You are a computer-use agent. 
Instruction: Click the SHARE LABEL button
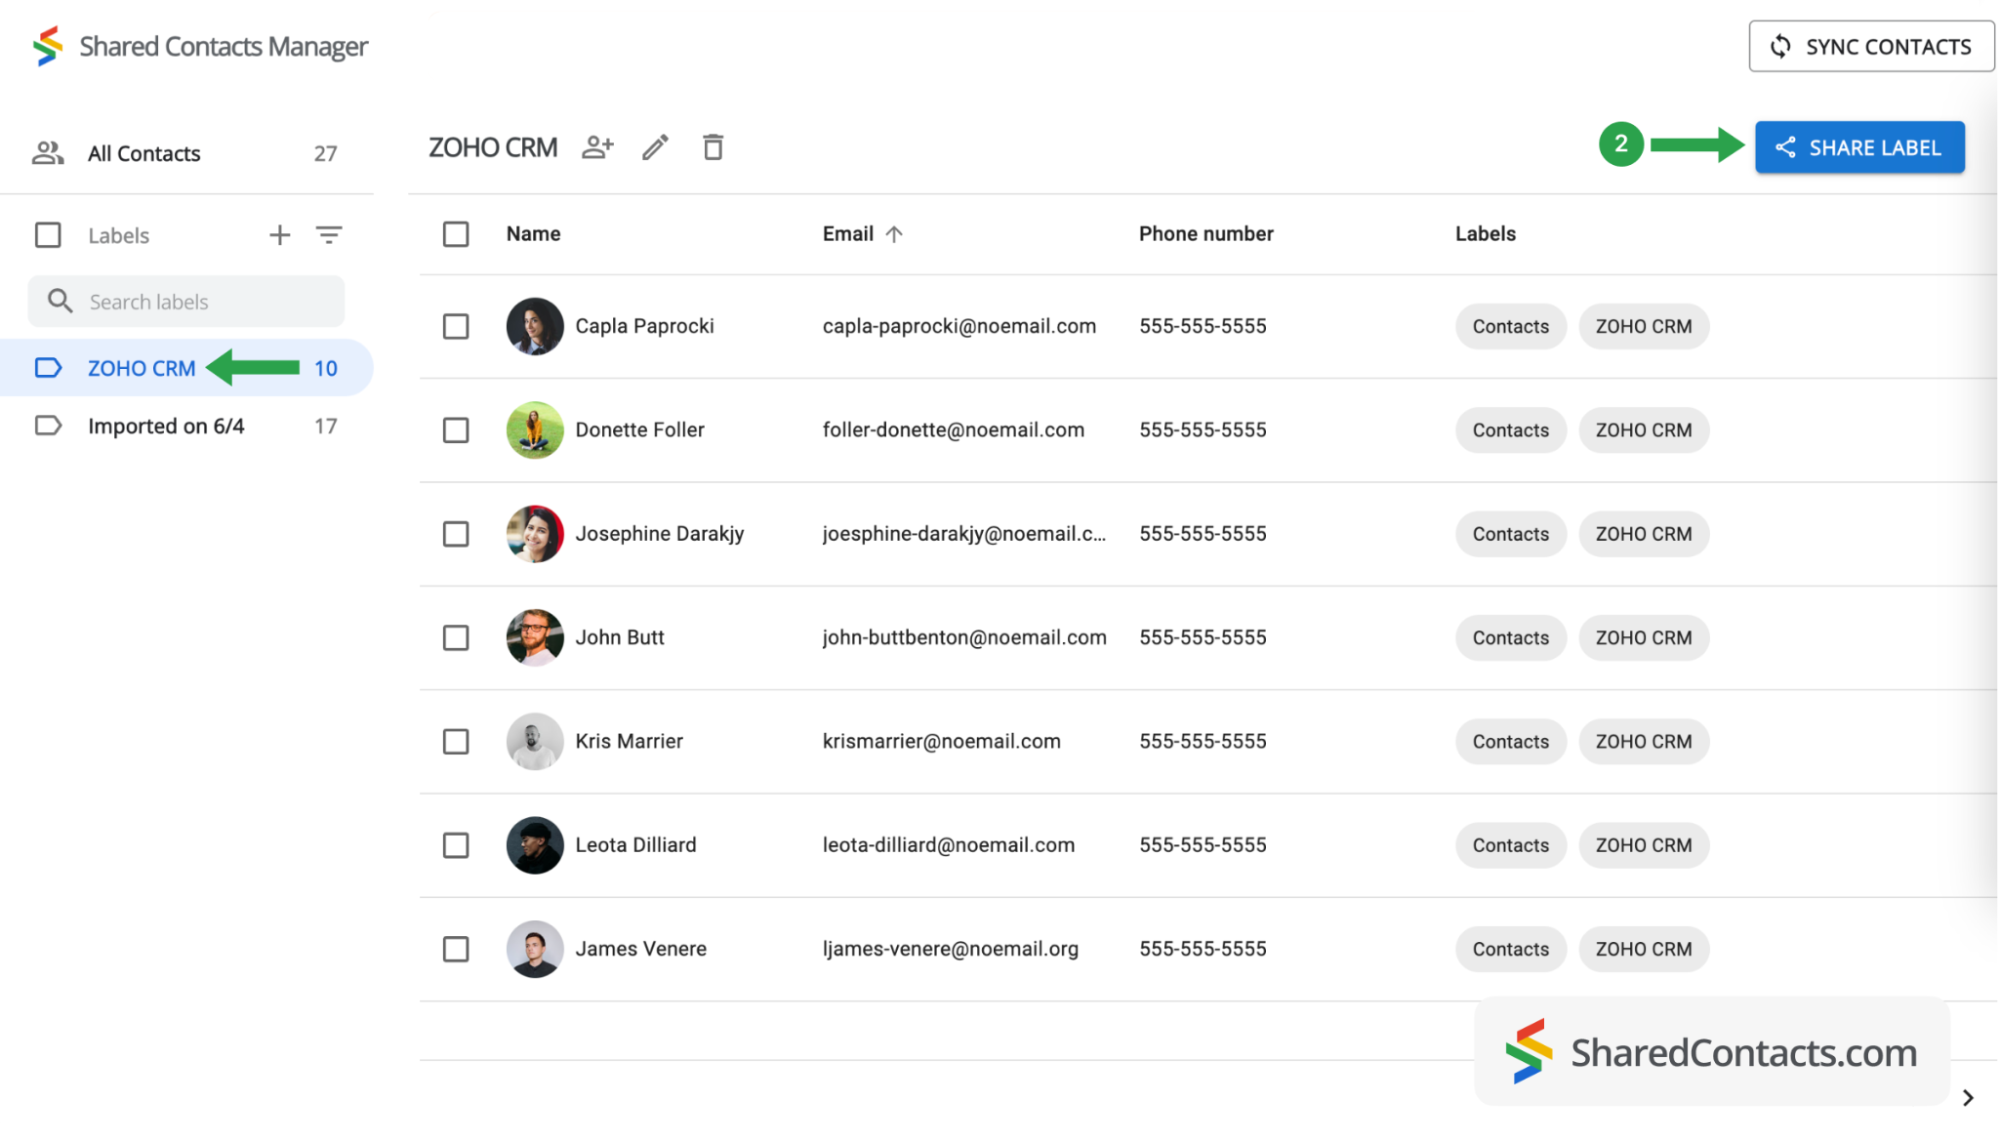tap(1860, 148)
